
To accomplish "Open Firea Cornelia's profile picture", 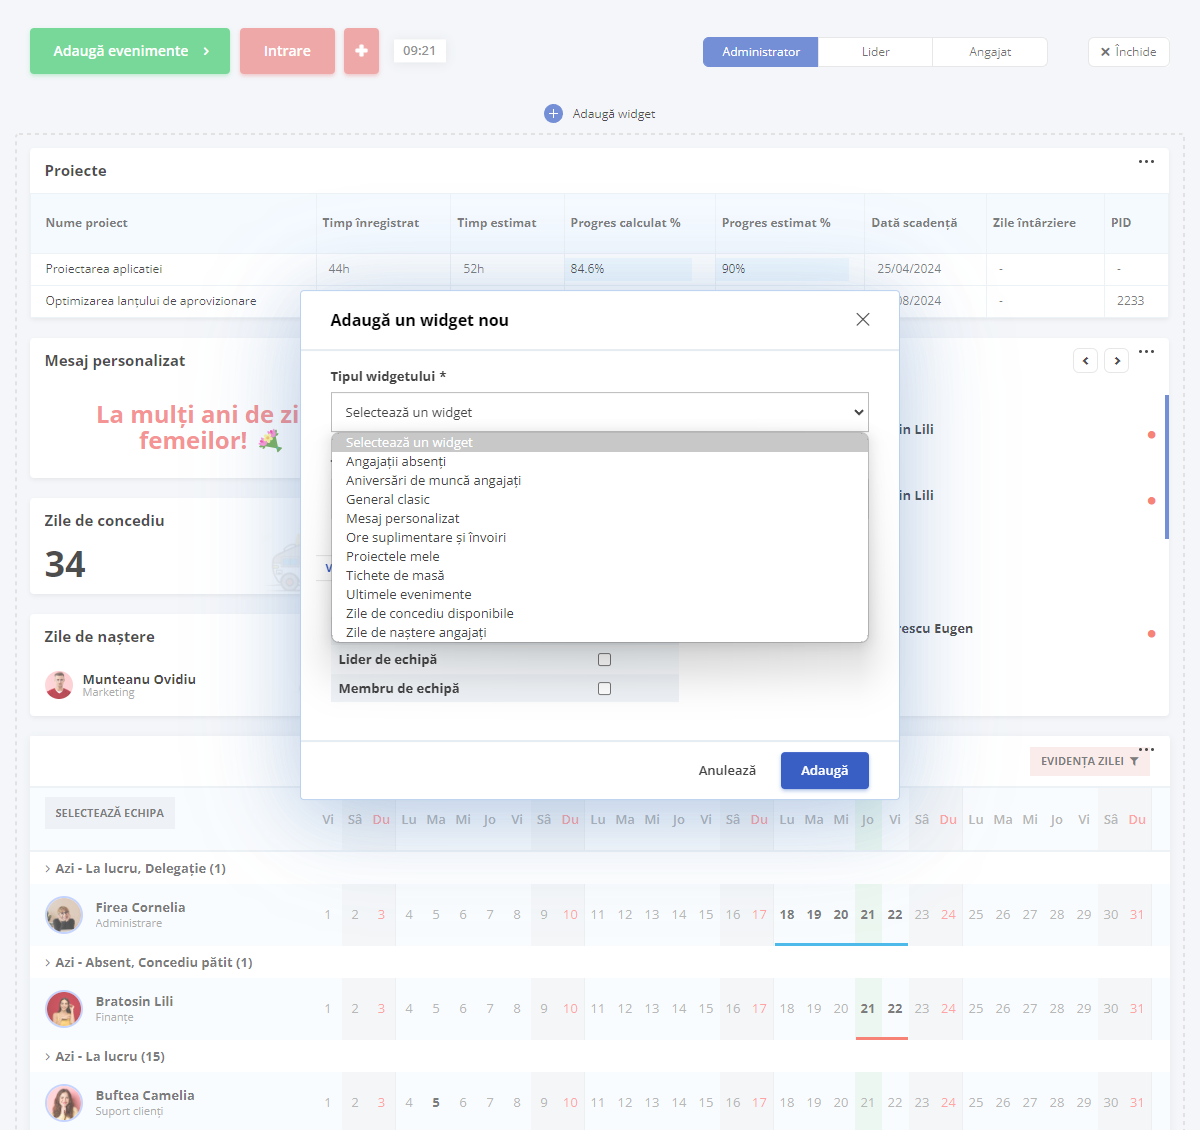I will point(64,915).
